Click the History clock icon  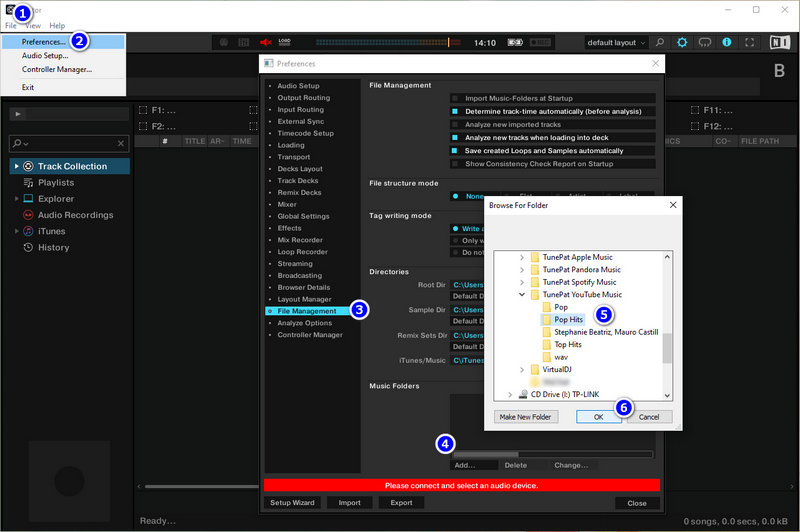click(x=29, y=247)
